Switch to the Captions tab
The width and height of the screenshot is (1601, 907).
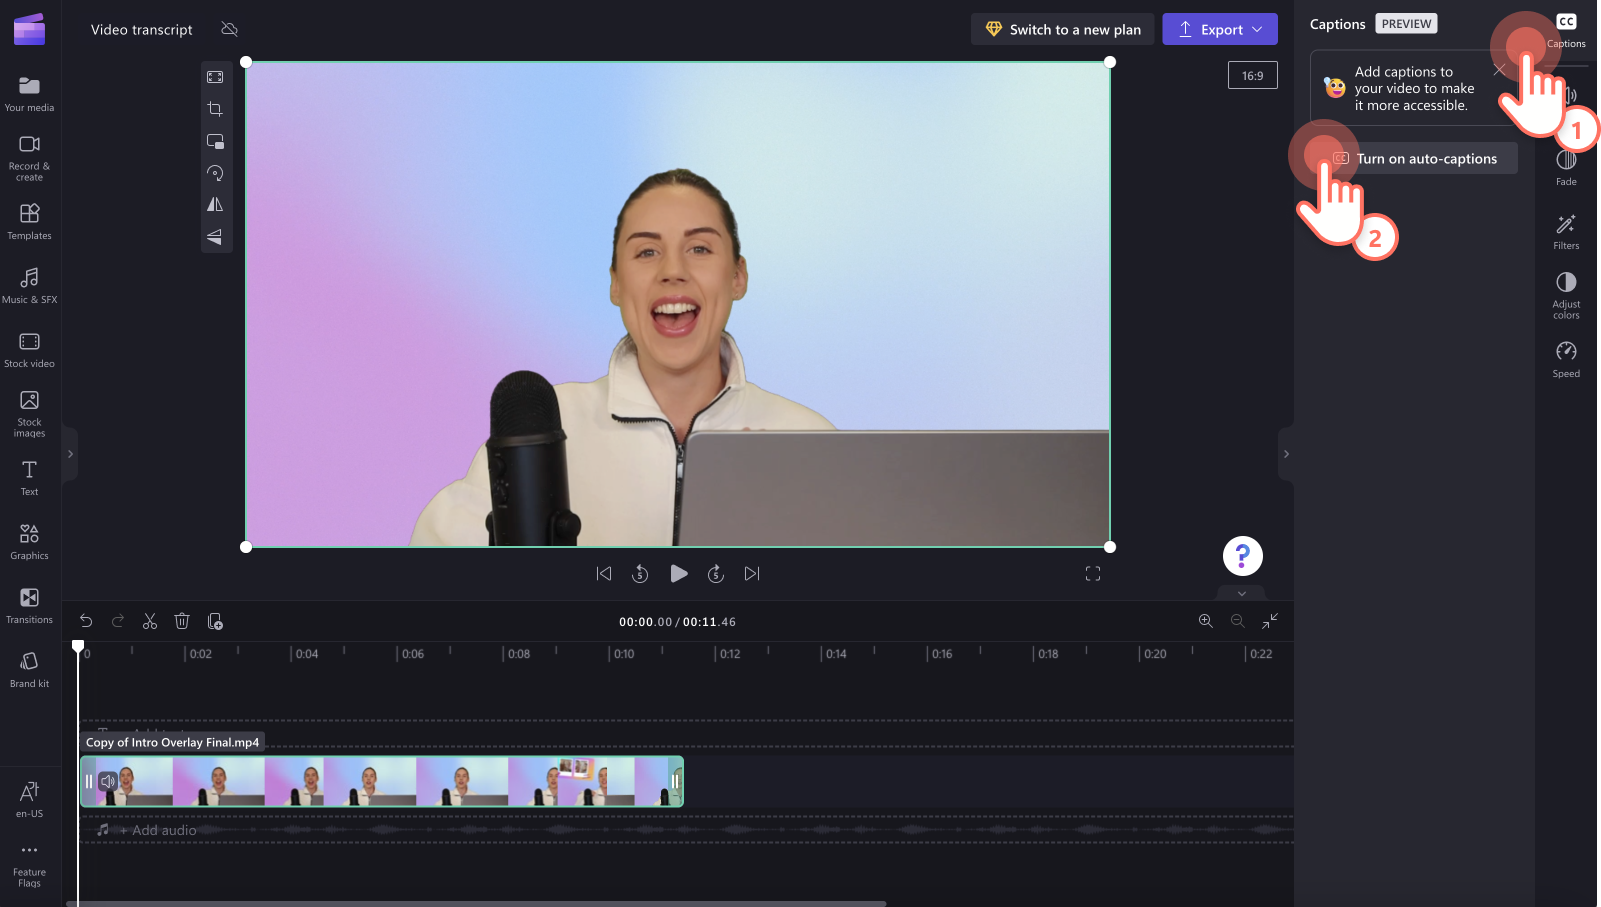pyautogui.click(x=1565, y=28)
